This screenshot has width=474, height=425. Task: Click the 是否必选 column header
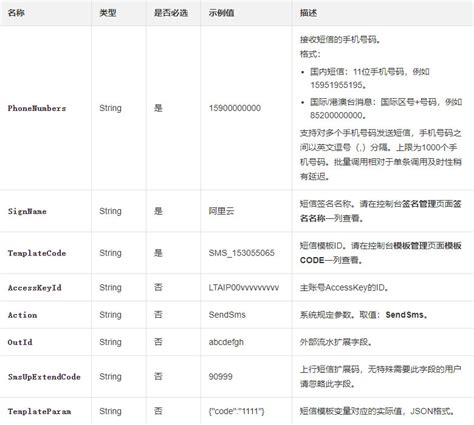pos(171,13)
